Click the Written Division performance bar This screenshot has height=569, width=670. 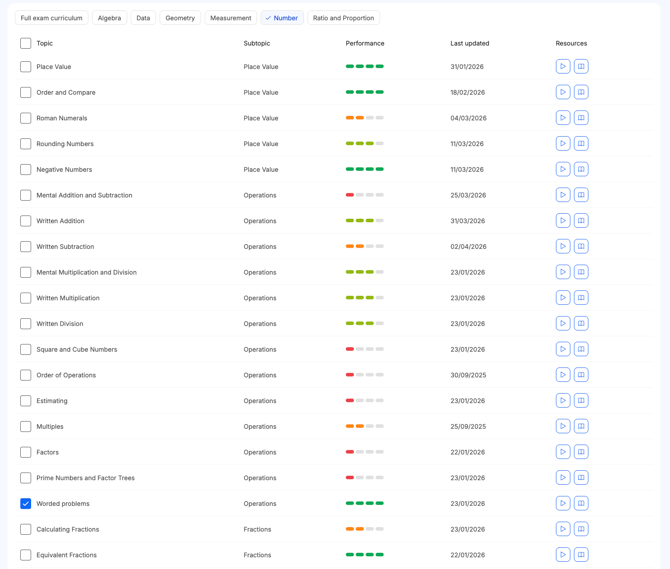coord(364,323)
